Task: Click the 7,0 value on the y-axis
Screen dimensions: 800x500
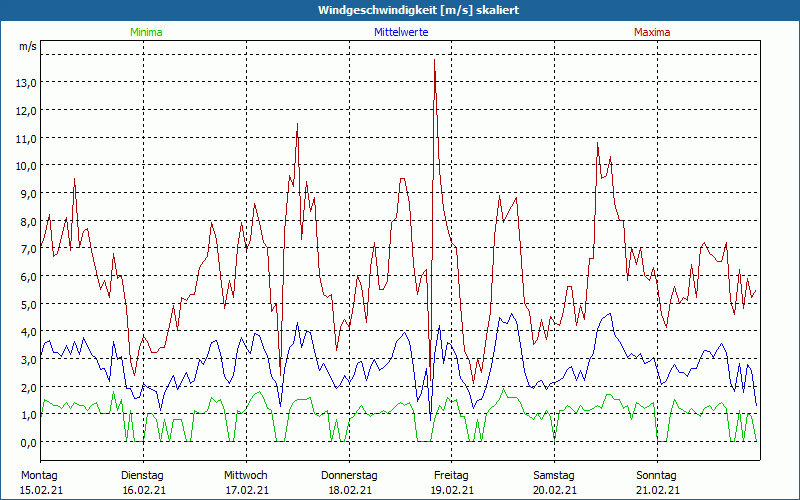Action: pos(27,248)
